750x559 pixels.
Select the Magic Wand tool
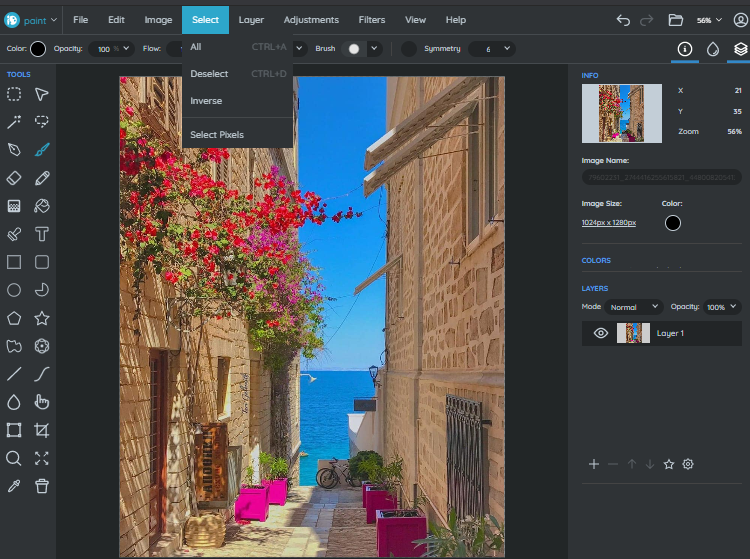[x=14, y=122]
